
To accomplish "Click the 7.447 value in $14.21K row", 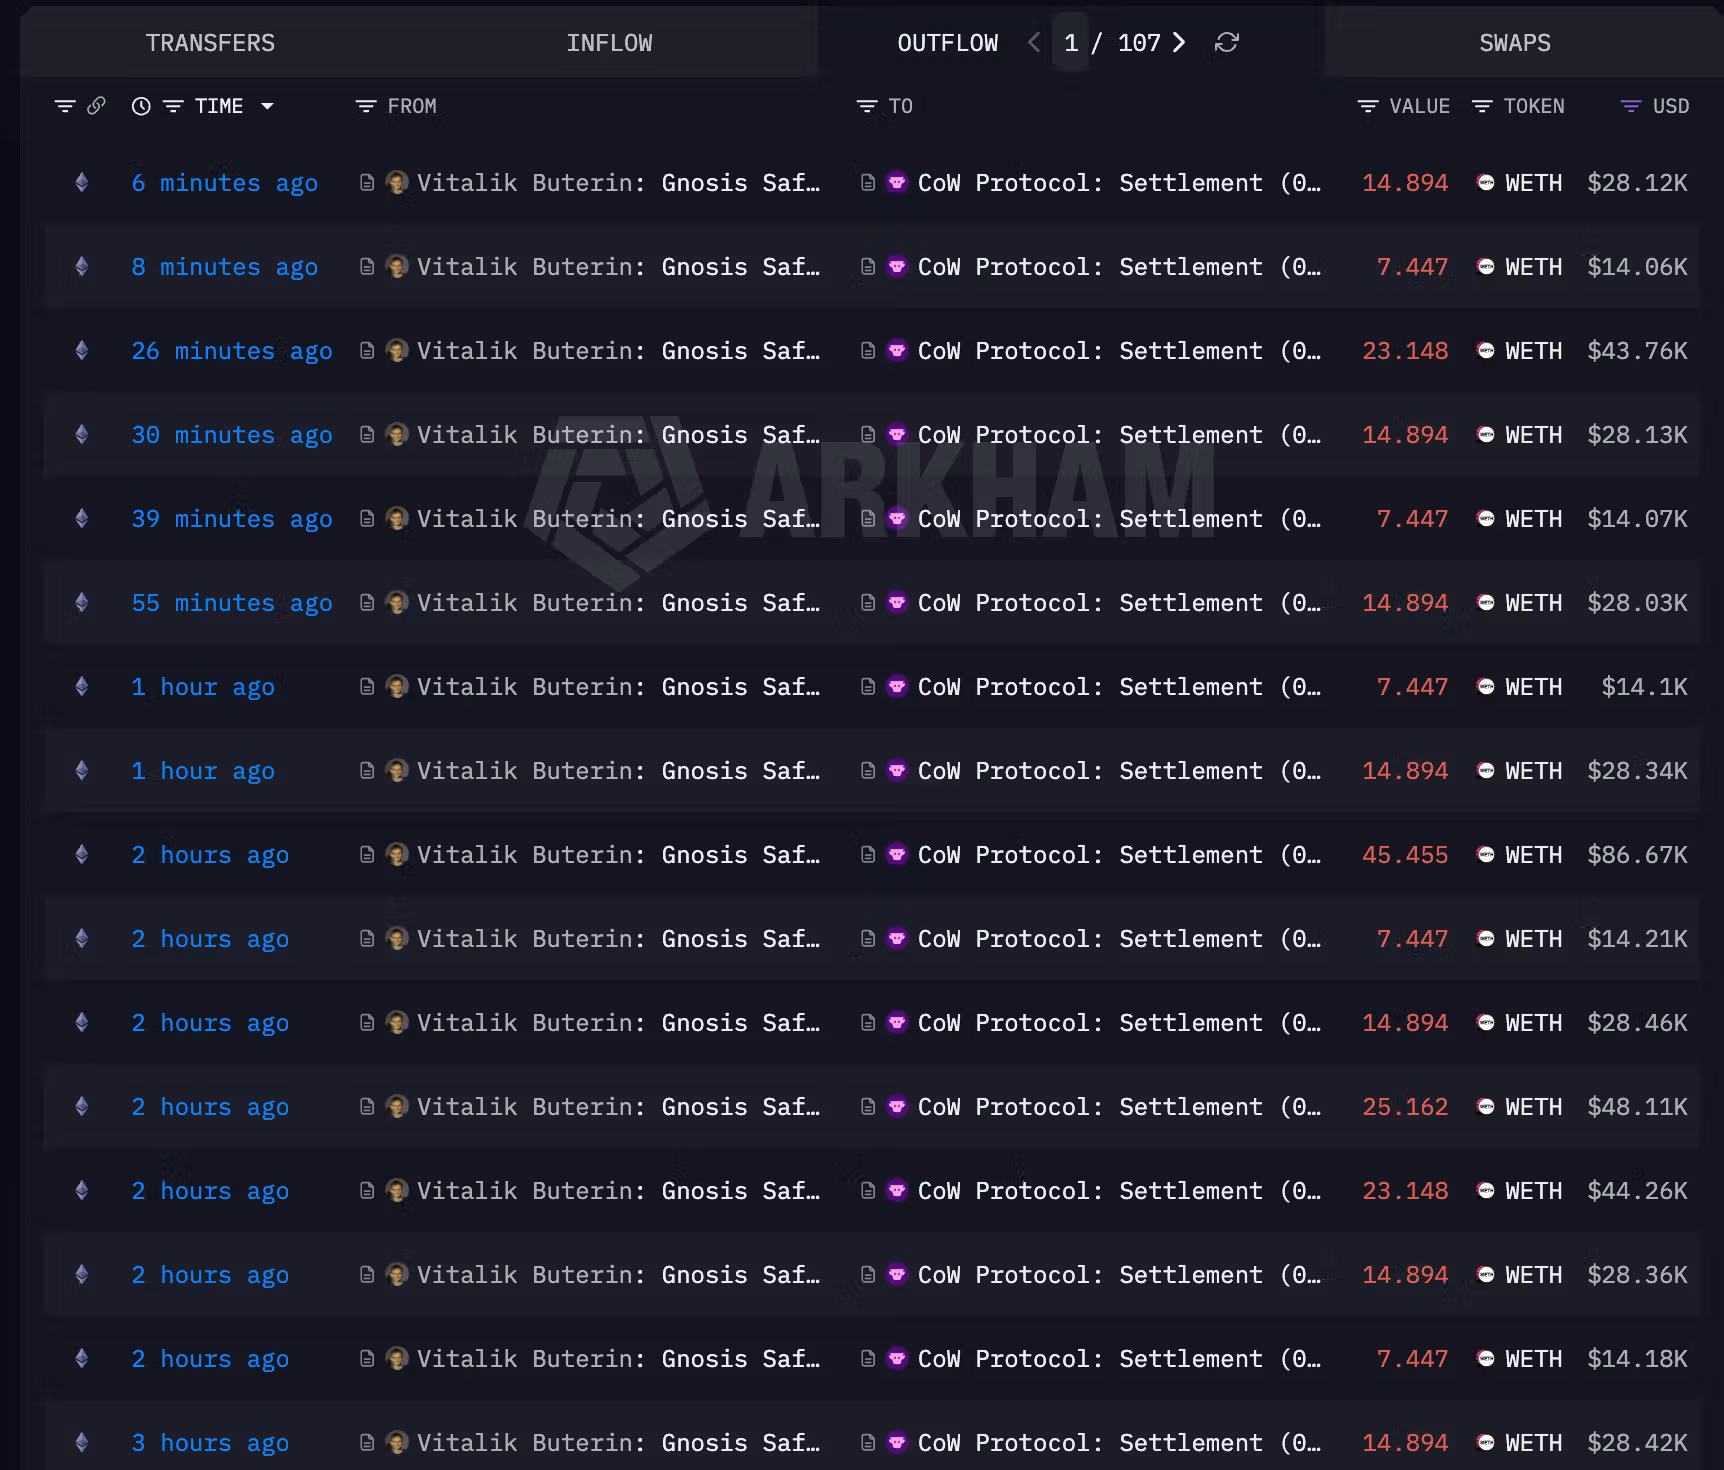I will [1412, 939].
